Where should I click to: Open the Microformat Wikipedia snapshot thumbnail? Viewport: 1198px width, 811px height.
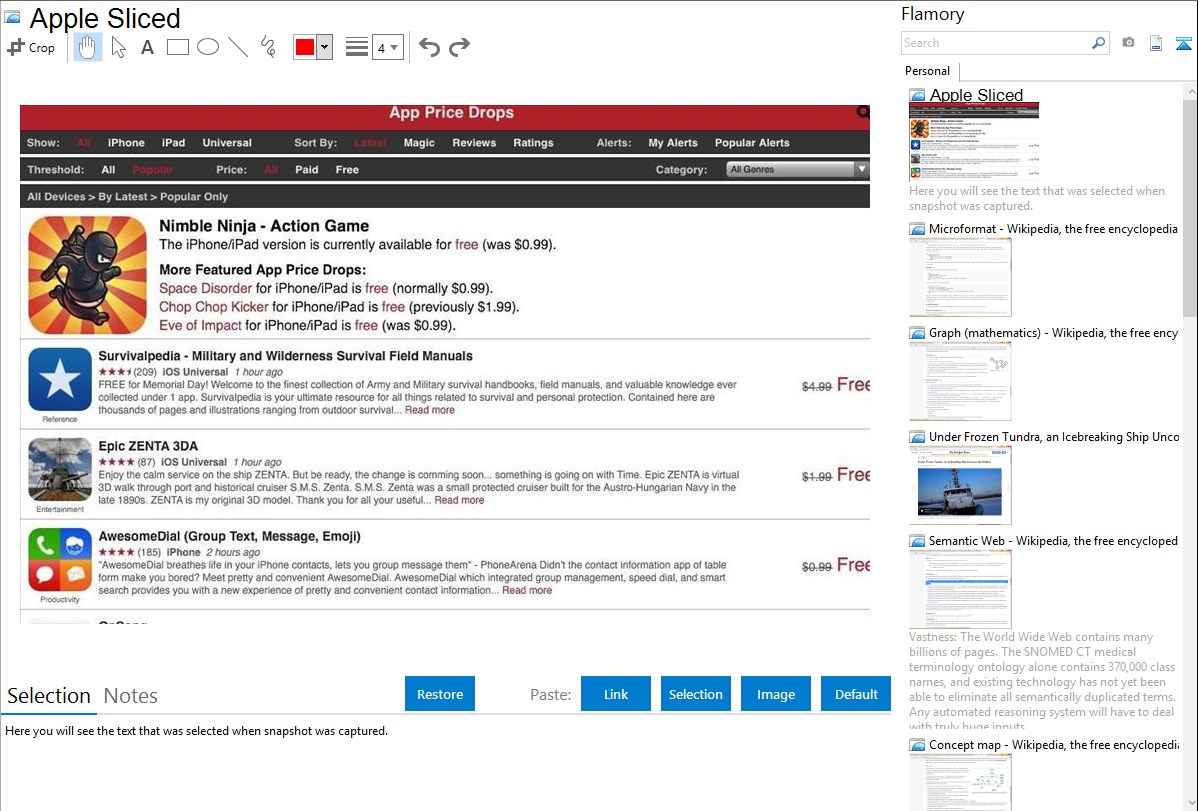(960, 277)
